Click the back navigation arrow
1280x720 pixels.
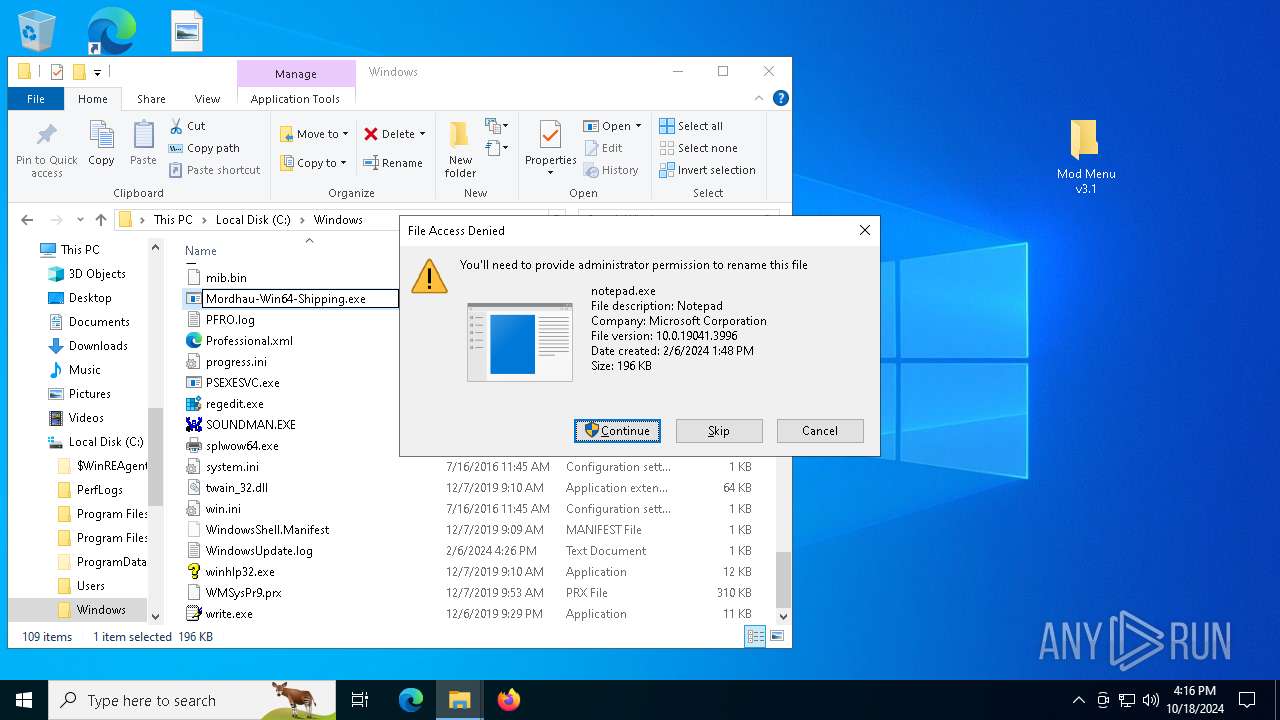click(27, 220)
